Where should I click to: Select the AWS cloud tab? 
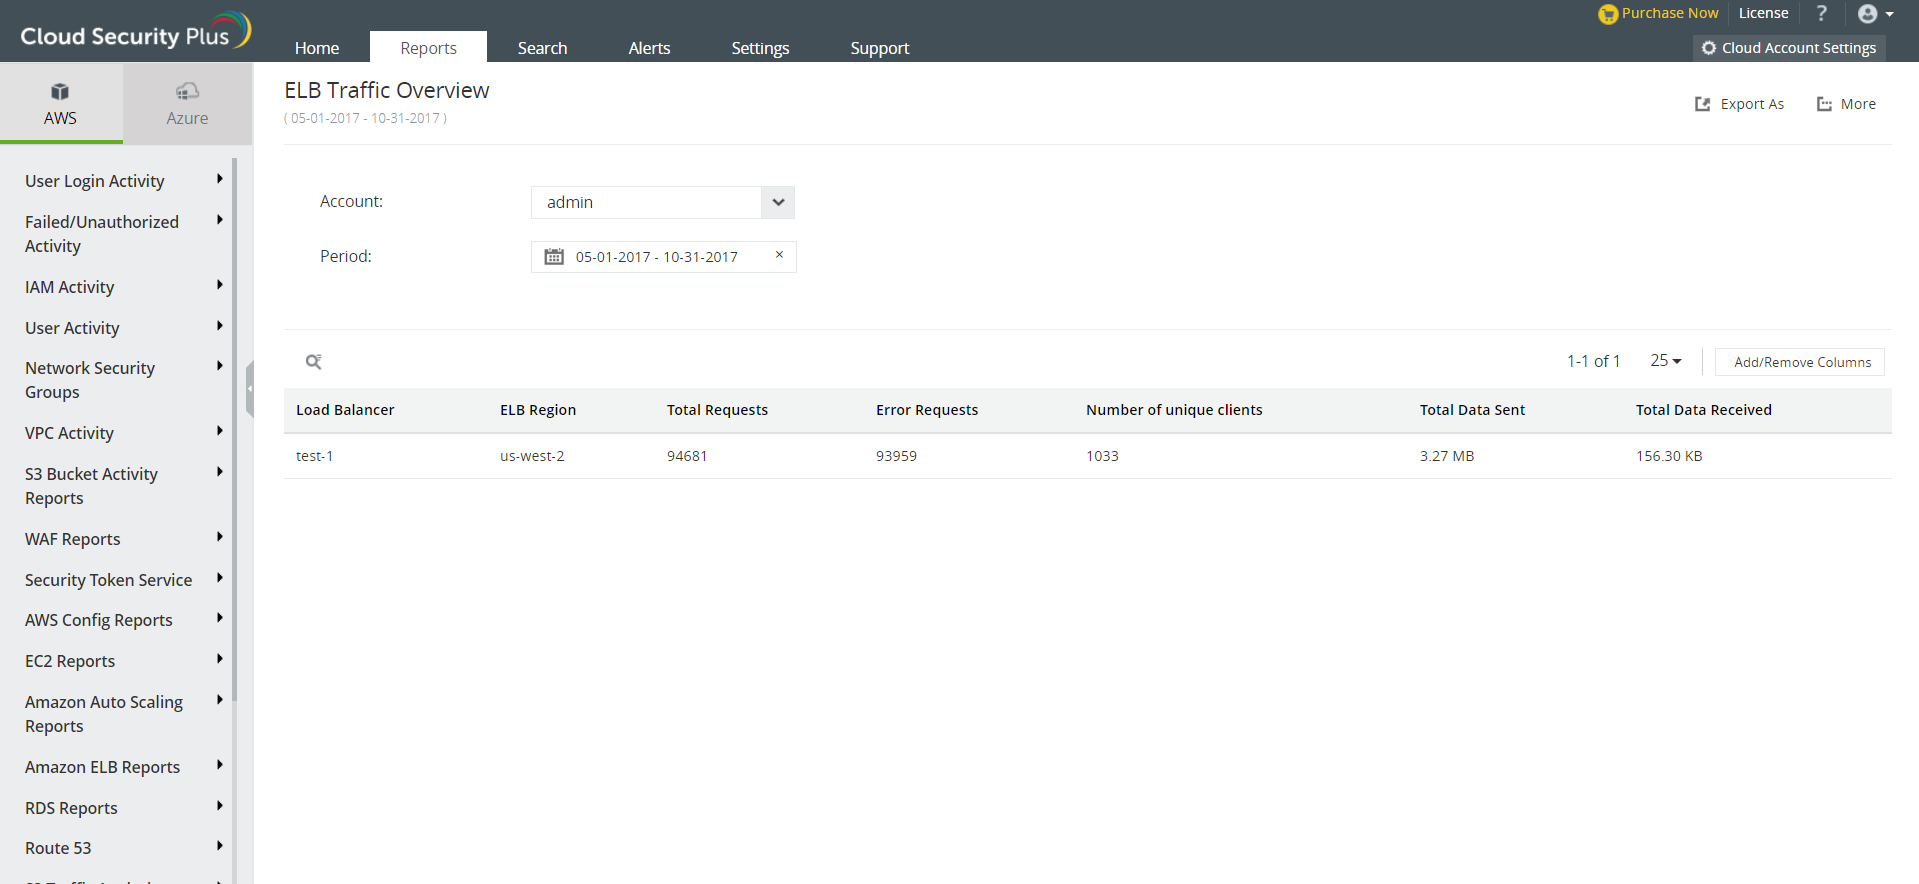(x=60, y=104)
